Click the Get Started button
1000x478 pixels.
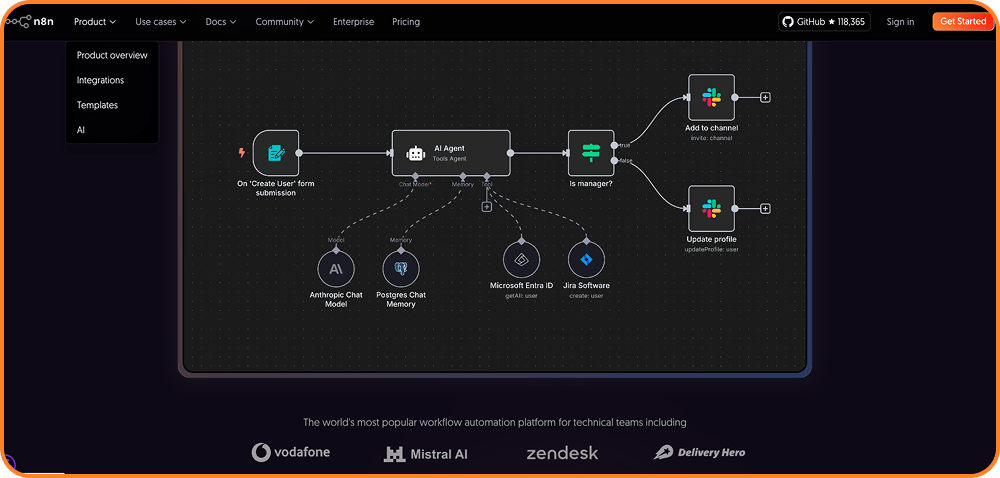click(963, 22)
